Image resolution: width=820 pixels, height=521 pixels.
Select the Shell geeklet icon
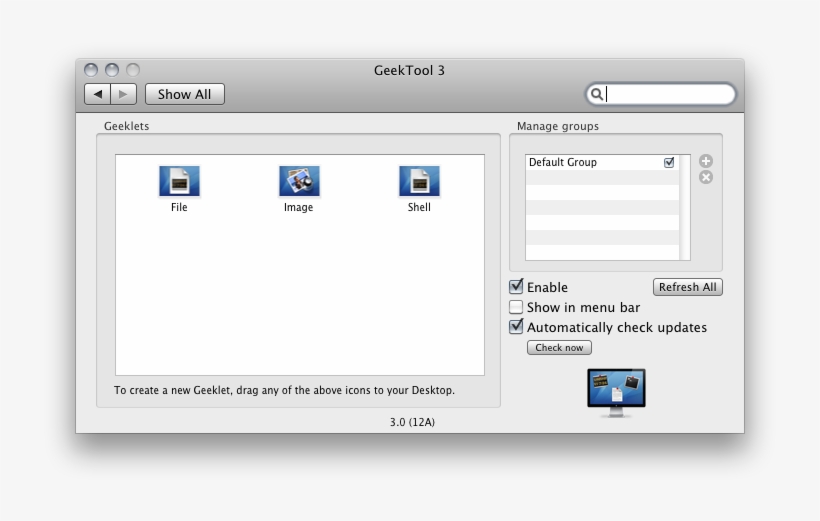[x=419, y=182]
